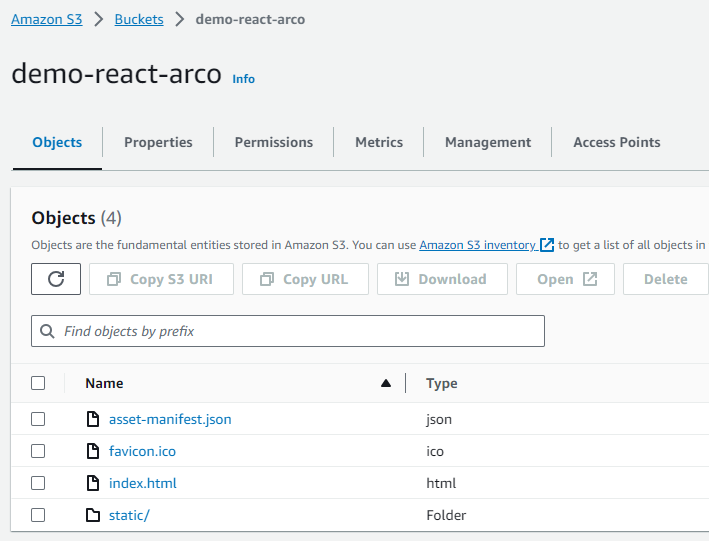Screen dimensions: 709x541
Task: Open favicon.ico object link
Action: tap(142, 451)
